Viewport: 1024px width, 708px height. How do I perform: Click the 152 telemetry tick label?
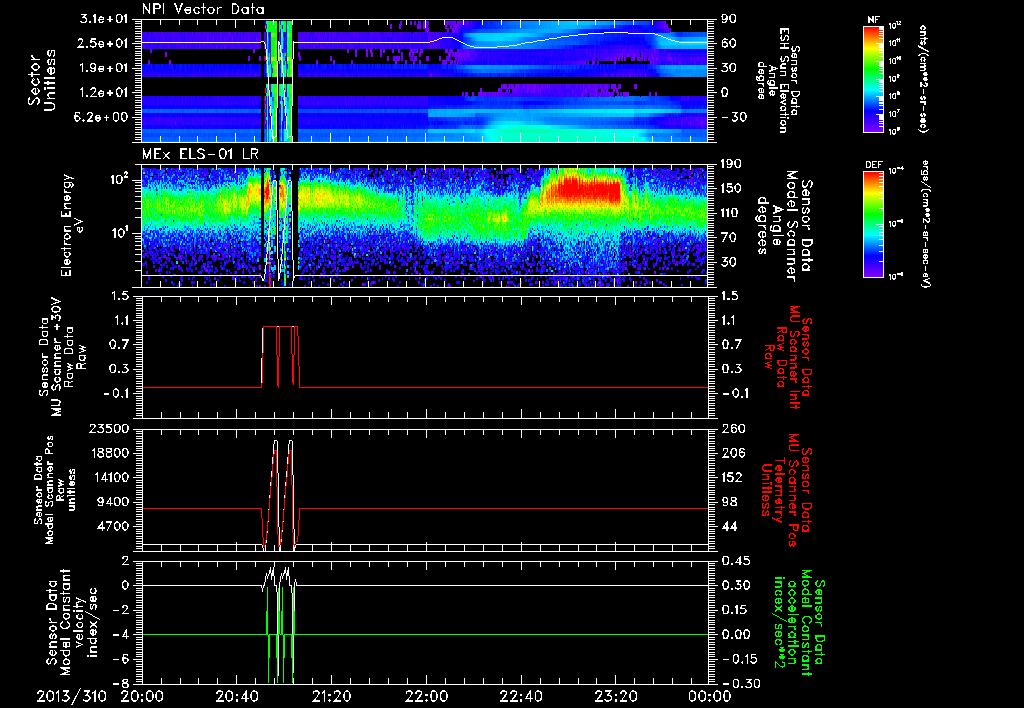pyautogui.click(x=732, y=477)
